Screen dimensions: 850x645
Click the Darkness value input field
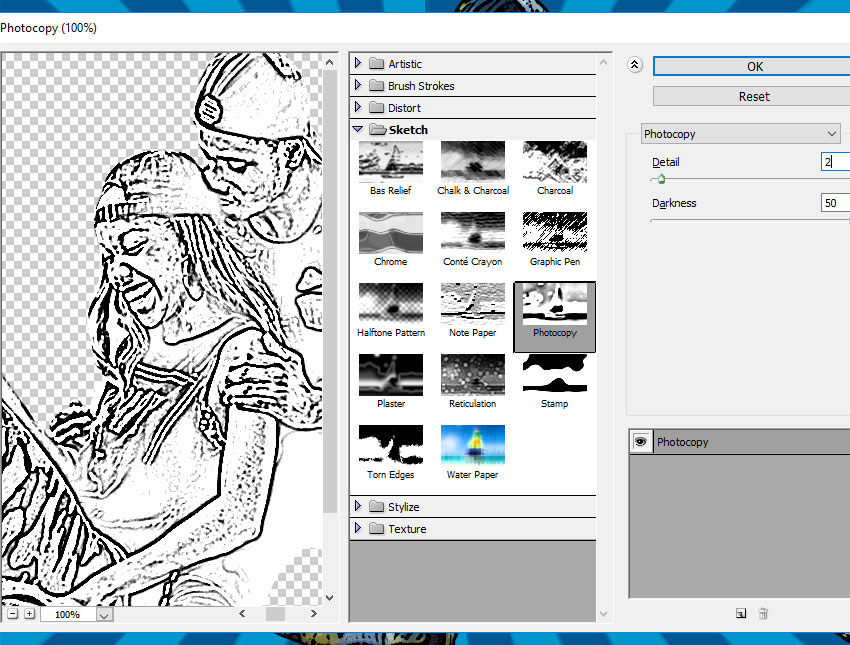coord(834,203)
